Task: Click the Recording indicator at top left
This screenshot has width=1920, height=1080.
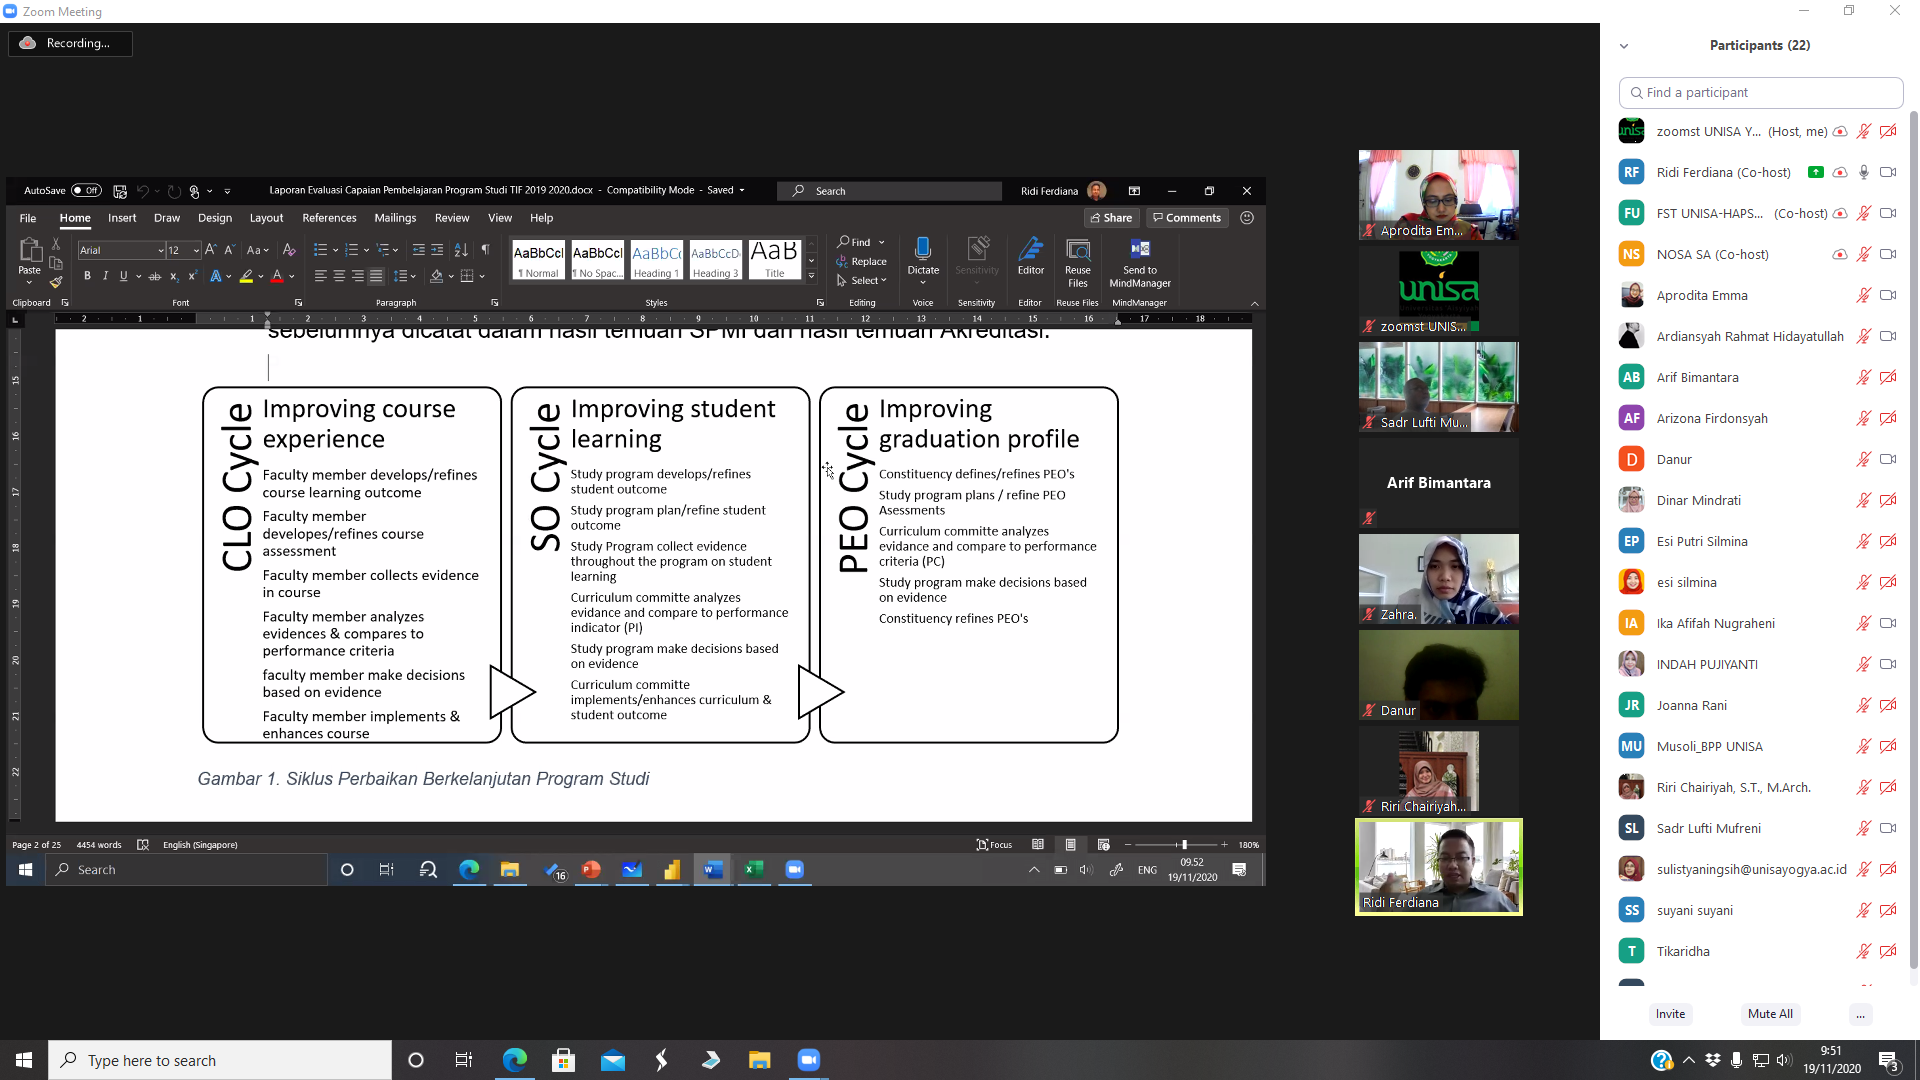Action: (x=70, y=43)
